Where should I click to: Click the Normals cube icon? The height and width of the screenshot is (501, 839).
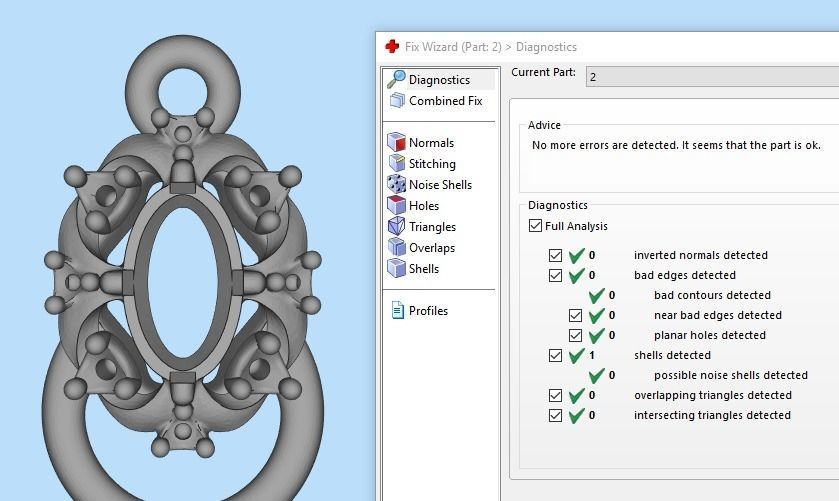396,142
